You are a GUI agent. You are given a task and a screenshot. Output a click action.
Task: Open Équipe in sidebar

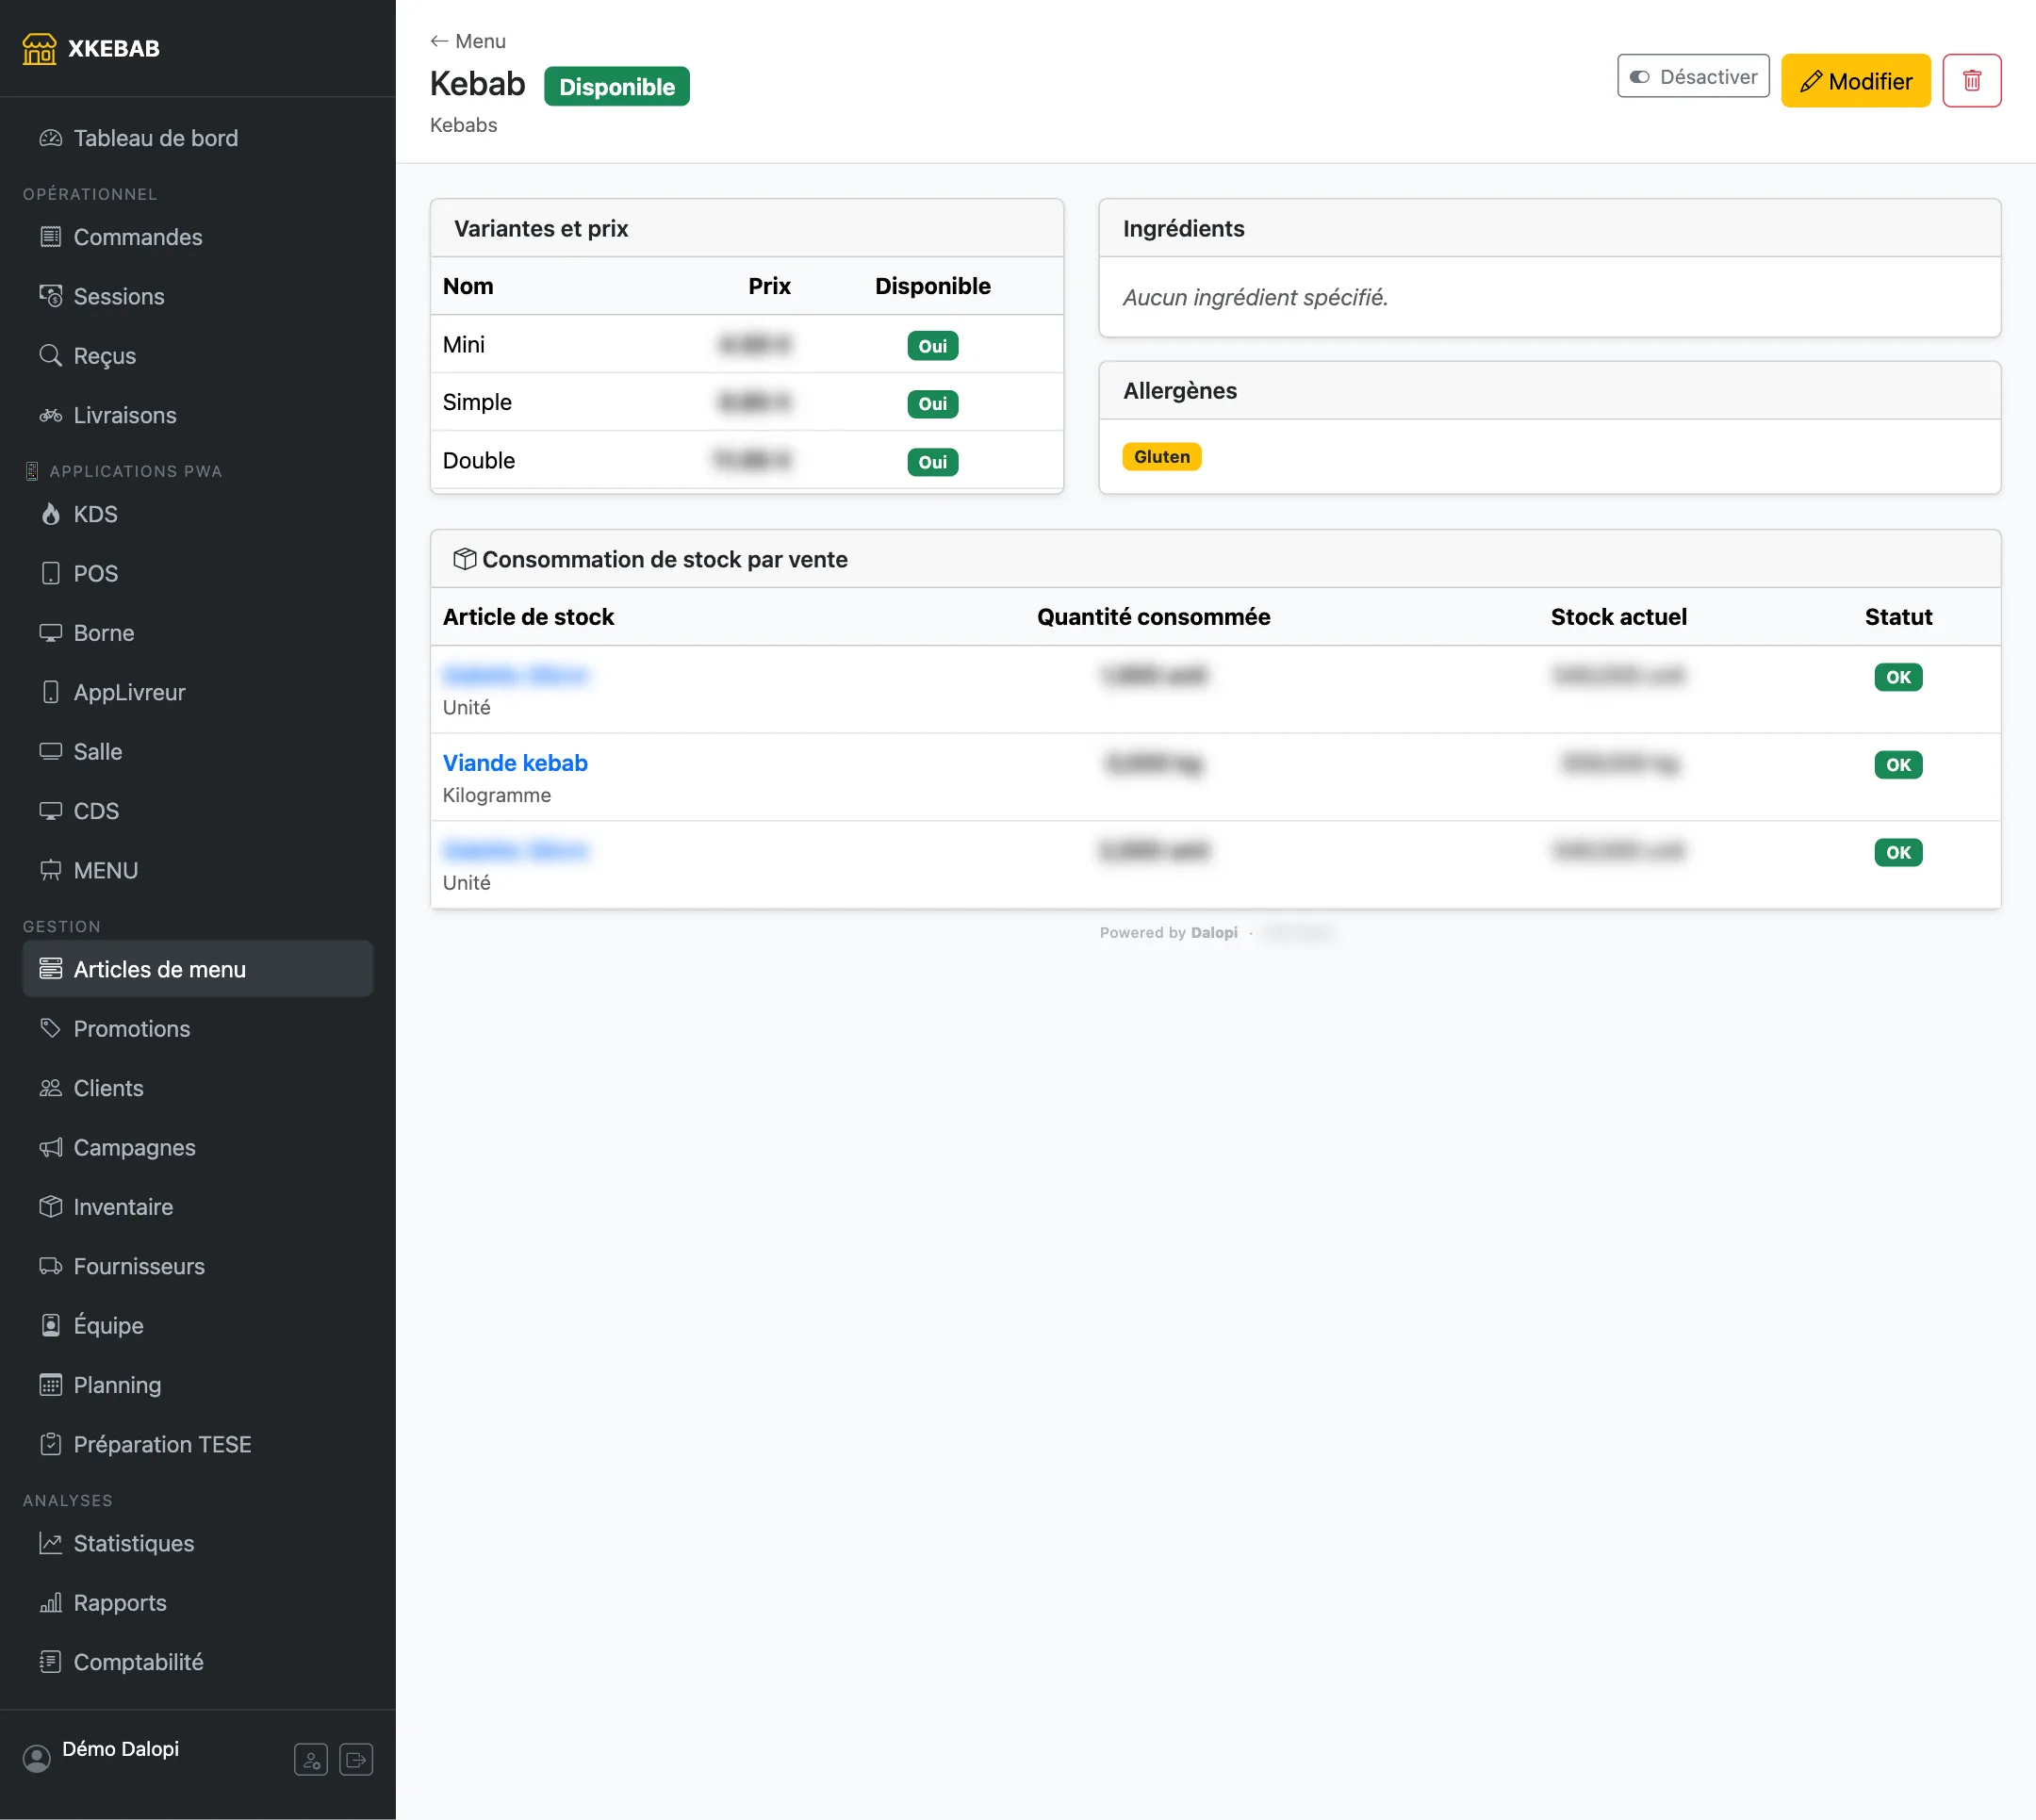[198, 1325]
